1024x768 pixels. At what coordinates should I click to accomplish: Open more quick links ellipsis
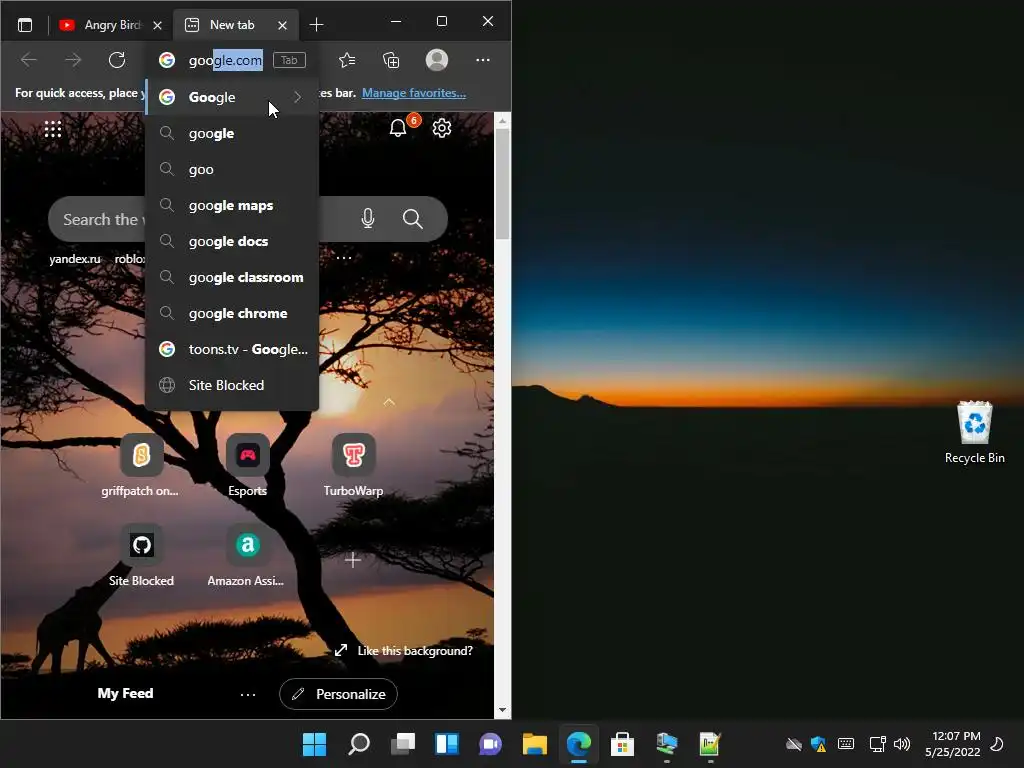344,258
